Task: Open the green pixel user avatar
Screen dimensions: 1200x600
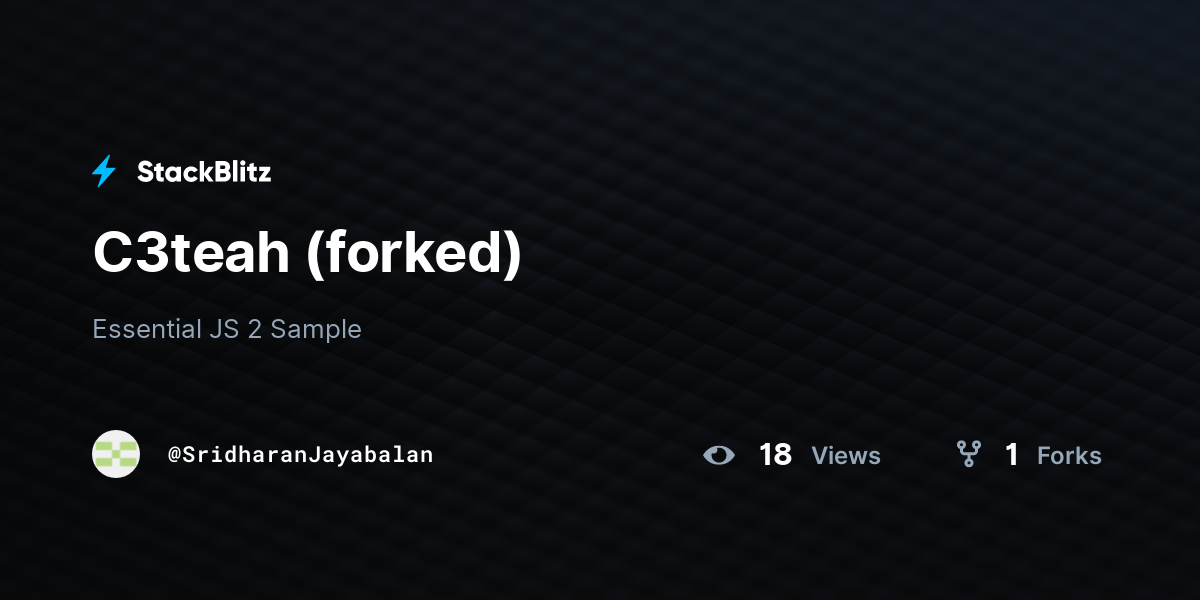Action: tap(116, 454)
